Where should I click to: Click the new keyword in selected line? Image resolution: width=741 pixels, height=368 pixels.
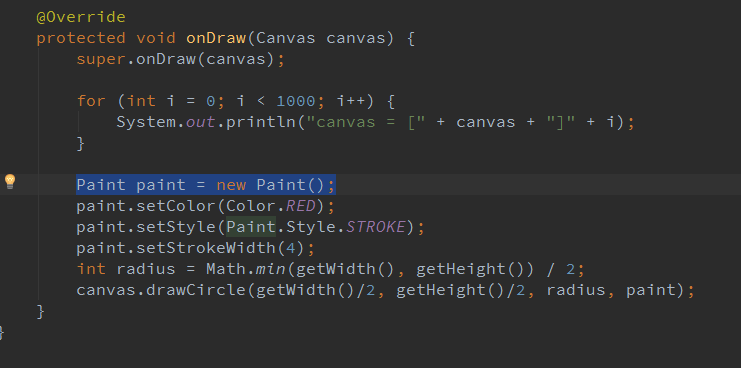[x=231, y=185]
